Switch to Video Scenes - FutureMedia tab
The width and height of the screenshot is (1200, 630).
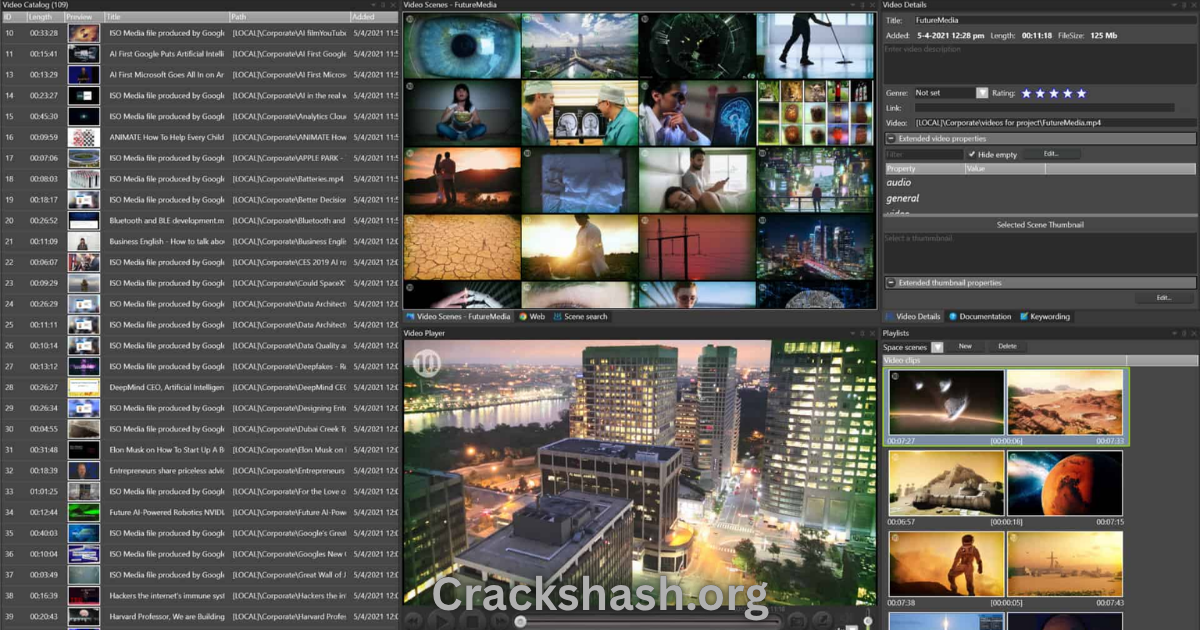[x=458, y=317]
